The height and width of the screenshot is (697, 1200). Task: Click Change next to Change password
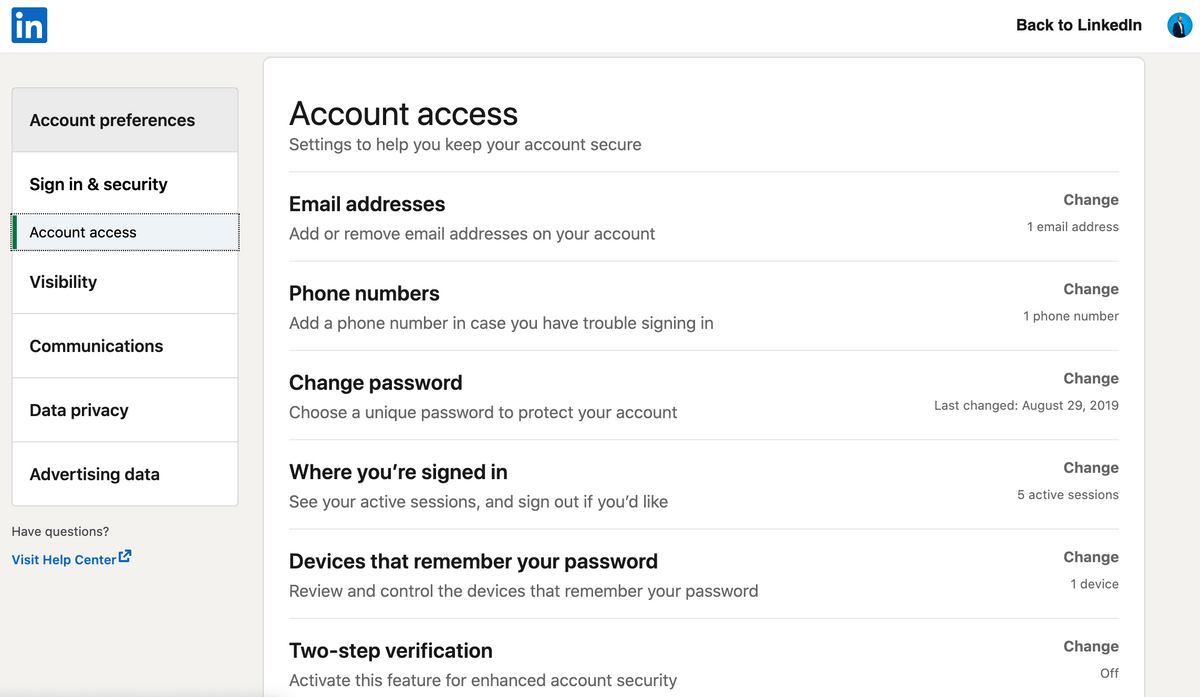pyautogui.click(x=1091, y=378)
